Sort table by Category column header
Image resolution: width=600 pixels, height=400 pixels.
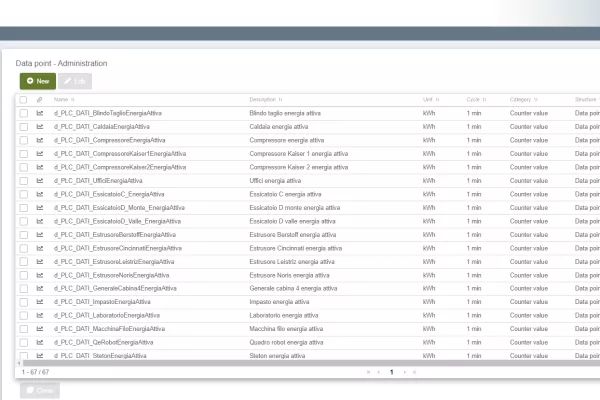coord(523,100)
